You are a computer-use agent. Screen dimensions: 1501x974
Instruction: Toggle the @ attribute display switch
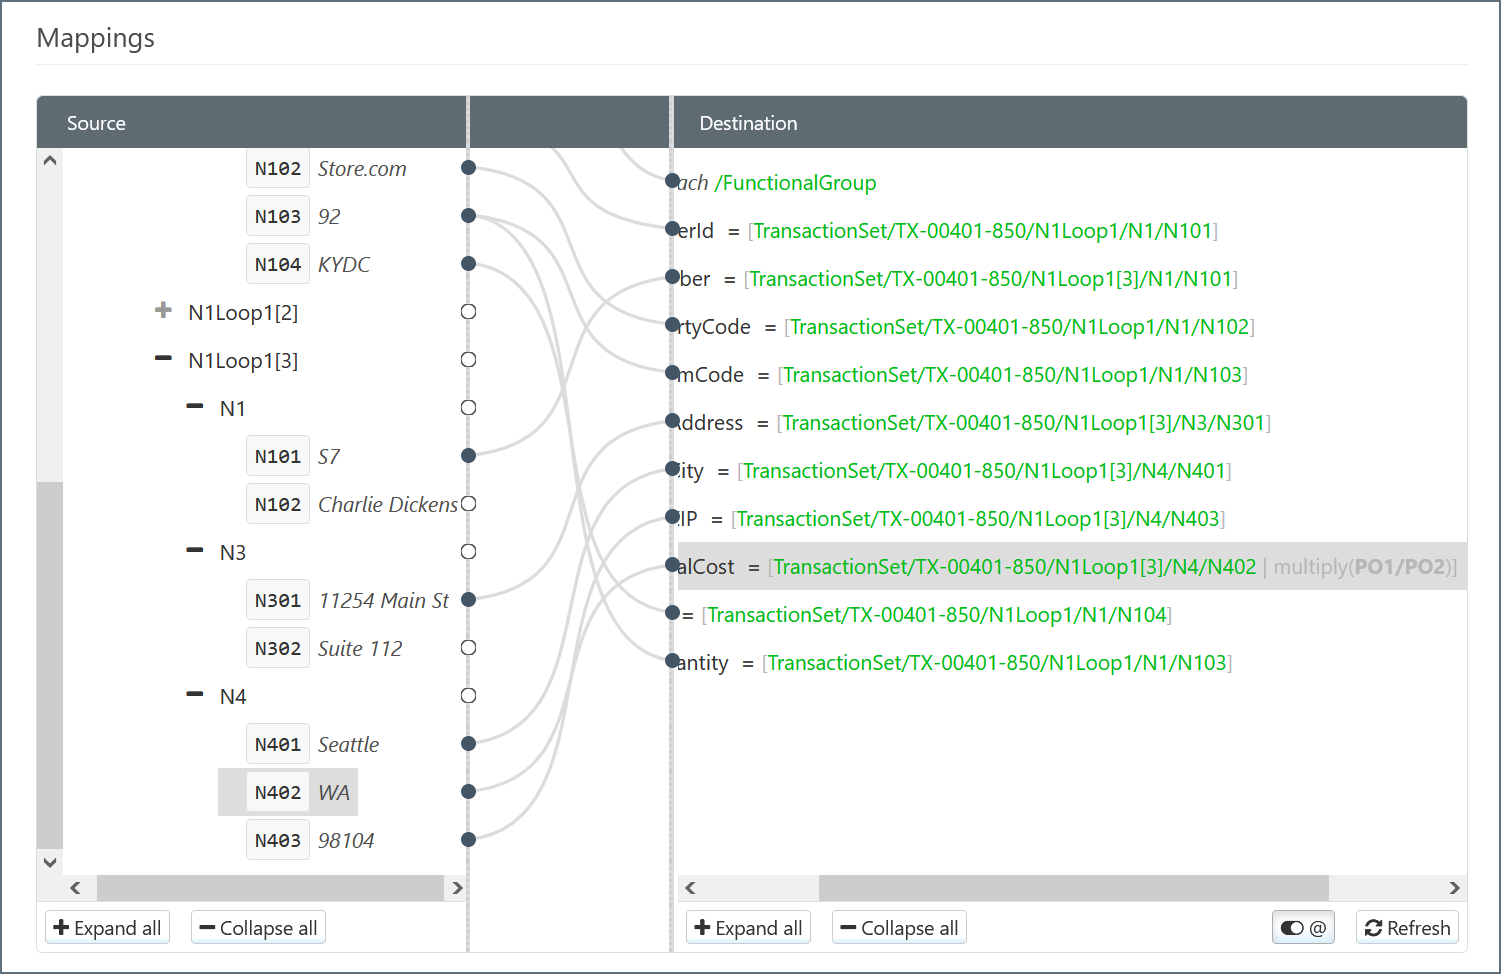(x=1303, y=928)
